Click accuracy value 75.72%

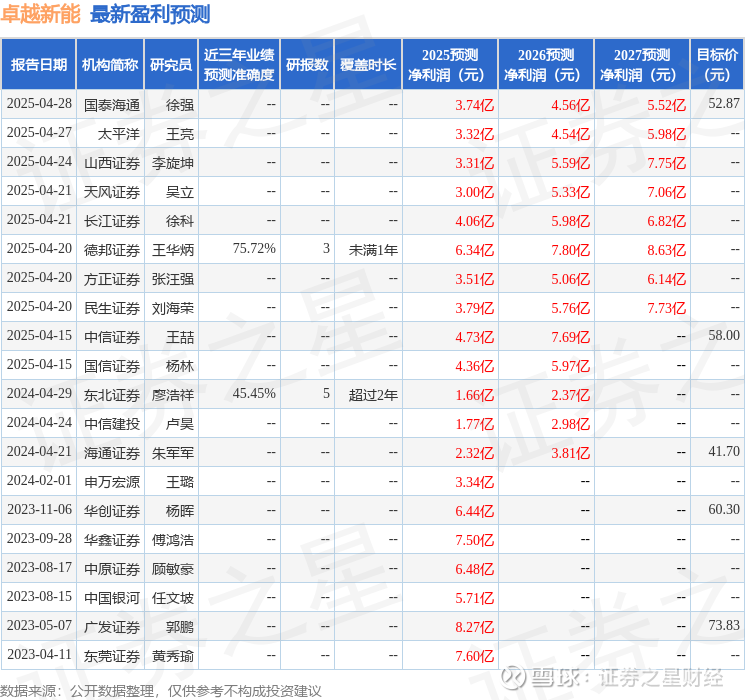point(254,249)
